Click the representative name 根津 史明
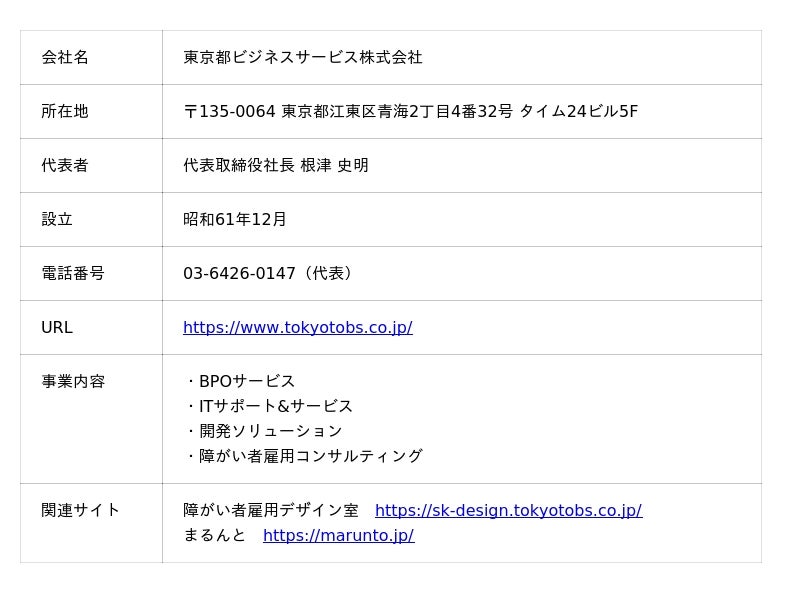Image resolution: width=800 pixels, height=593 pixels. (x=334, y=166)
